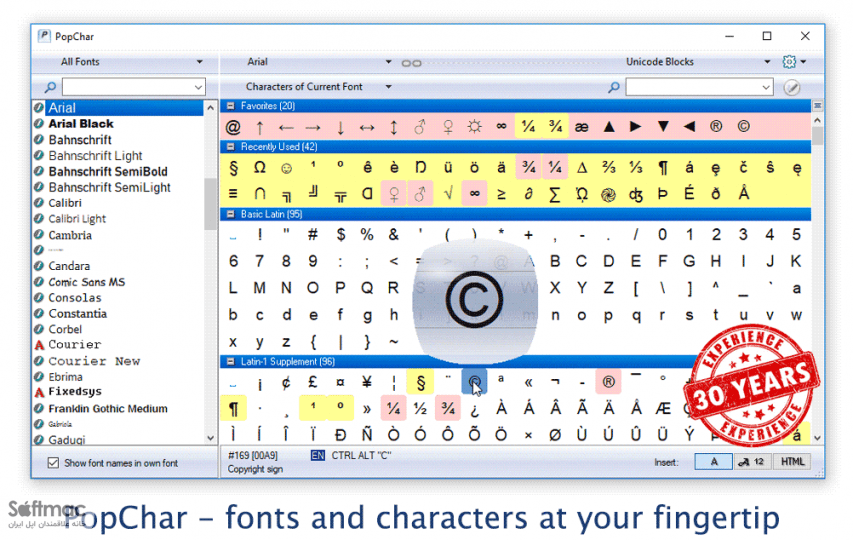Click the font list scroll down arrow
The image size is (853, 540).
point(211,438)
